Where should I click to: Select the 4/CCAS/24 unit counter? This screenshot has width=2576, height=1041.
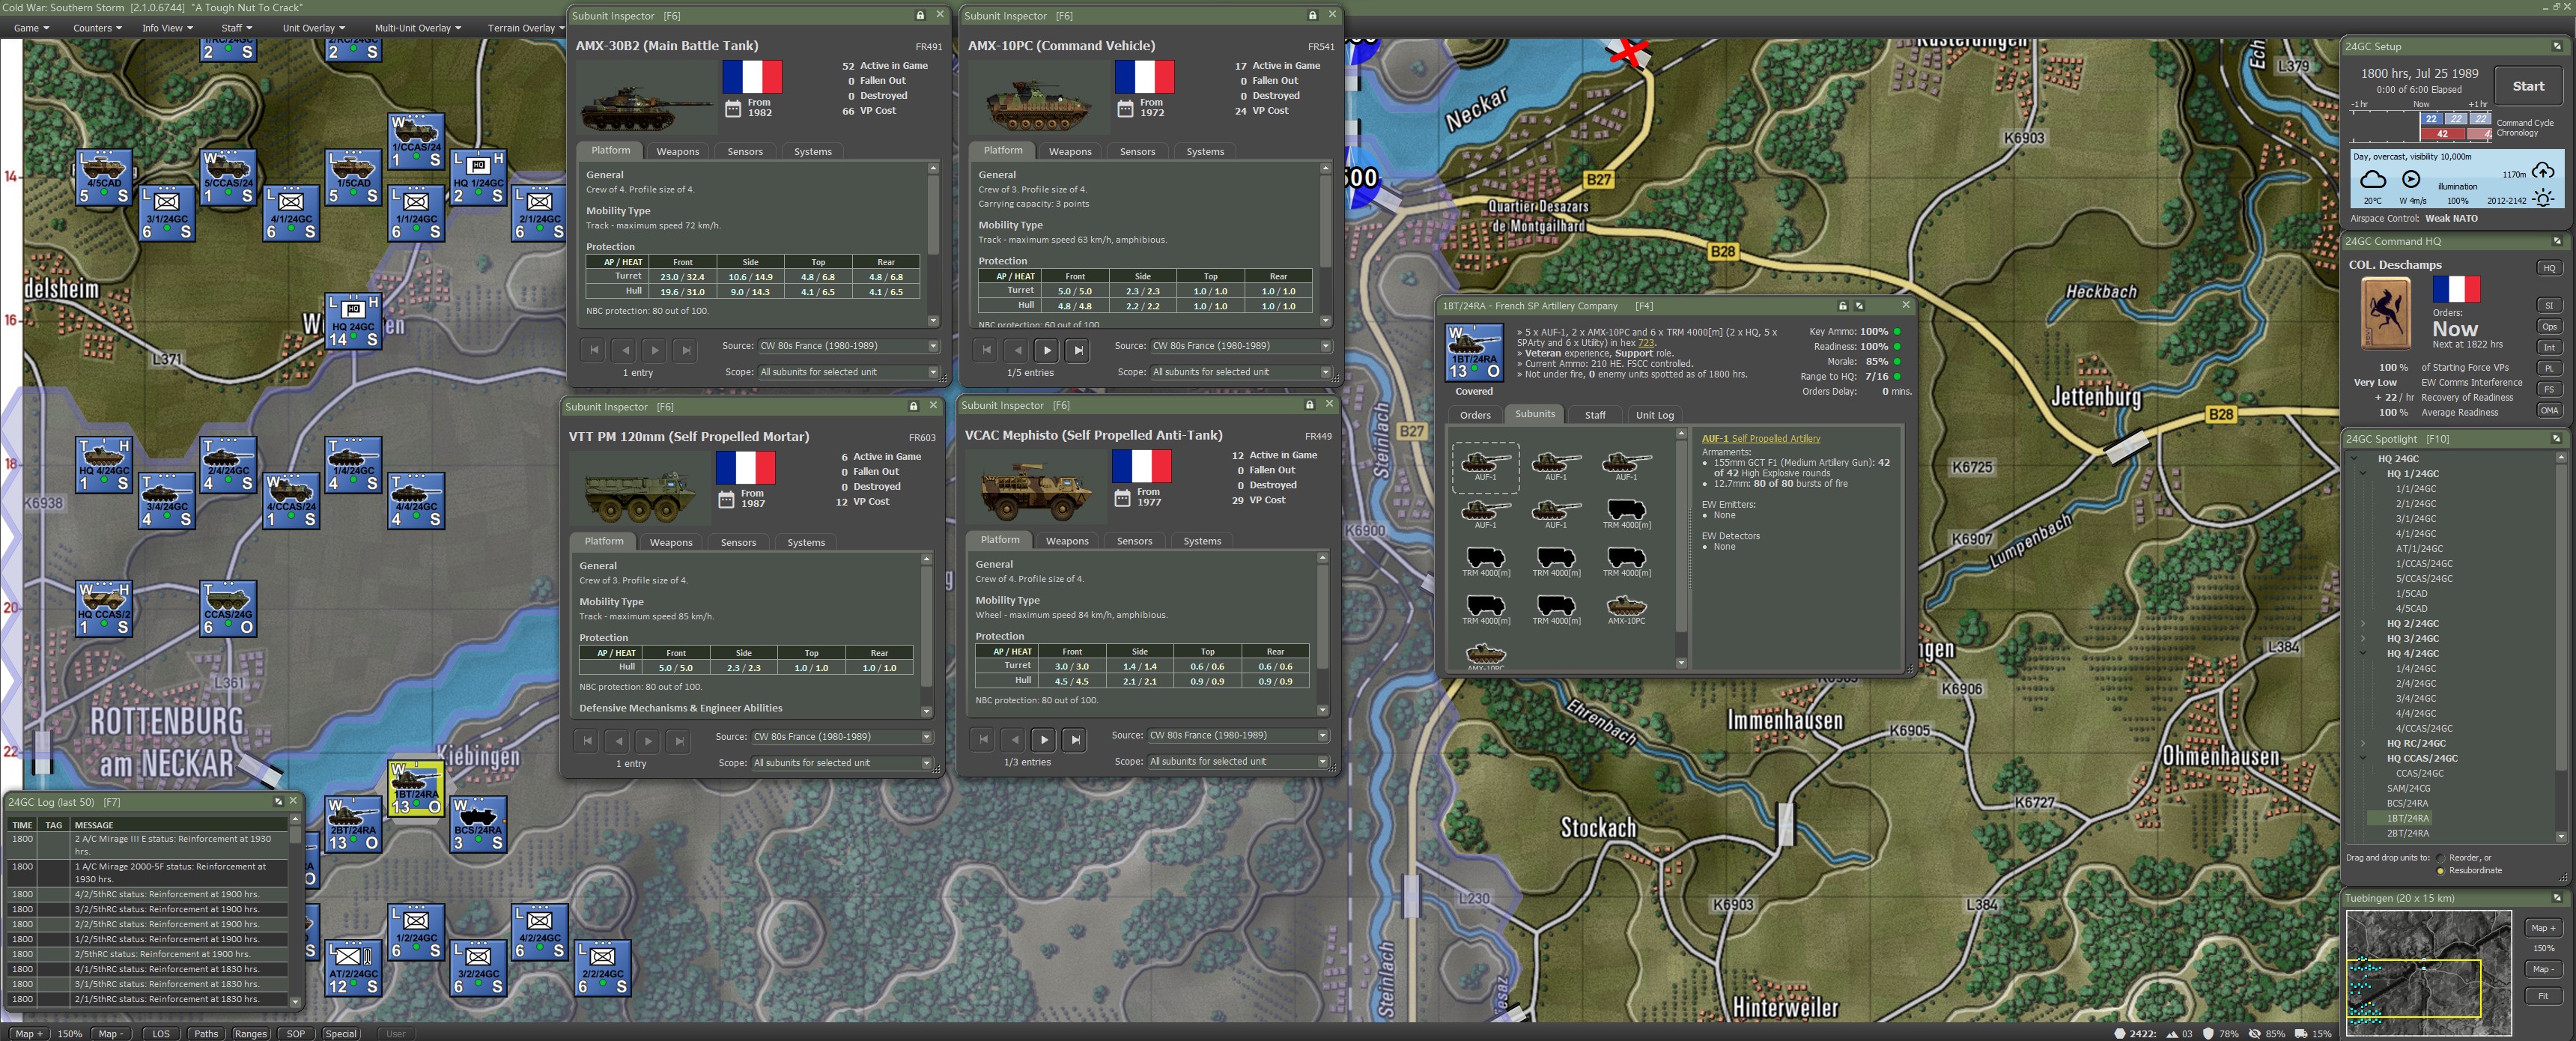[x=291, y=501]
